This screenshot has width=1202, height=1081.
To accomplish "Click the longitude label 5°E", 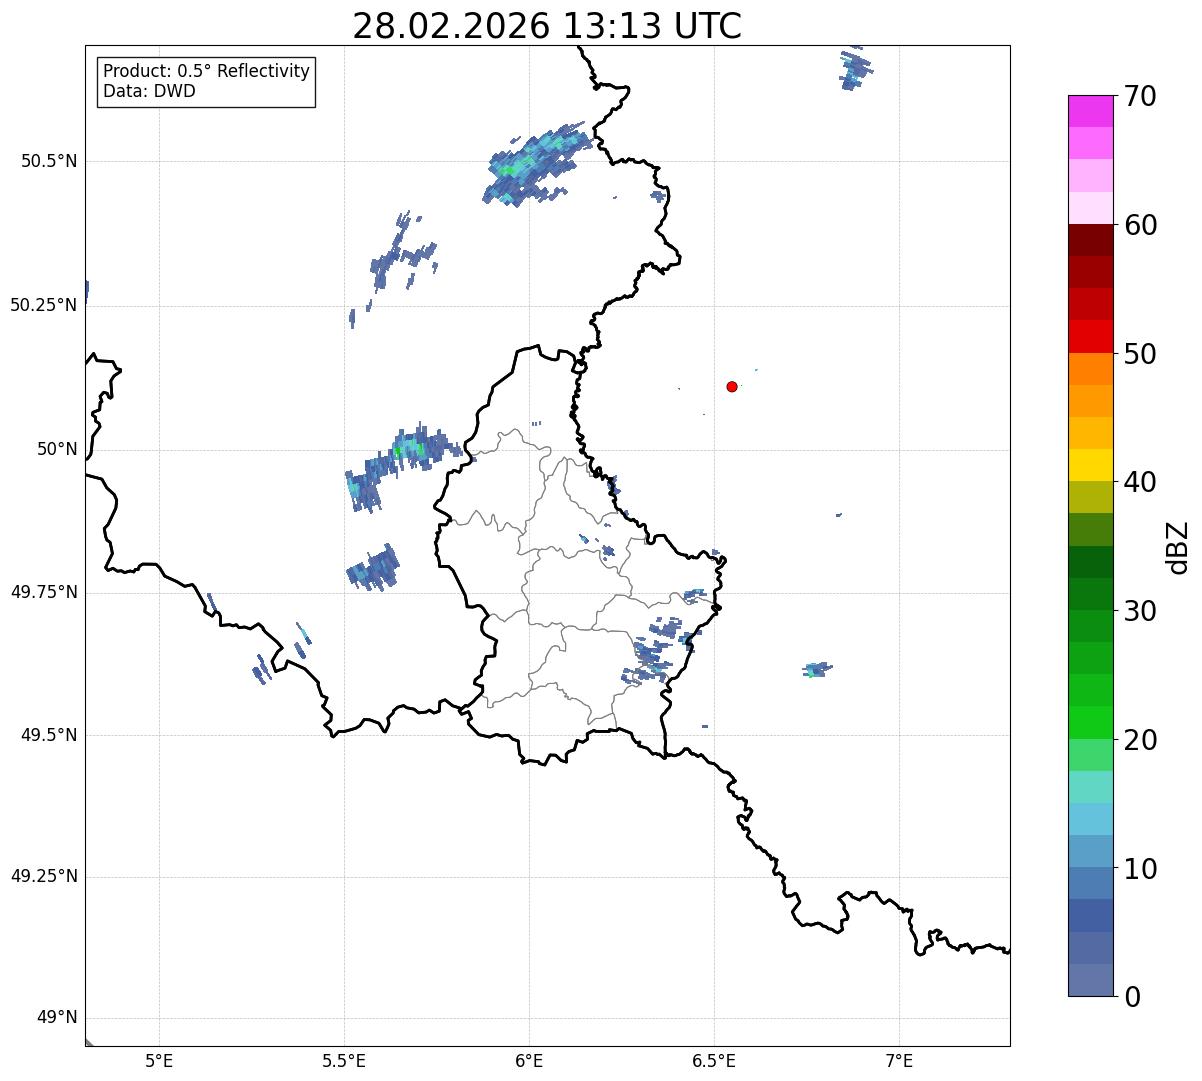I will click(x=159, y=1060).
